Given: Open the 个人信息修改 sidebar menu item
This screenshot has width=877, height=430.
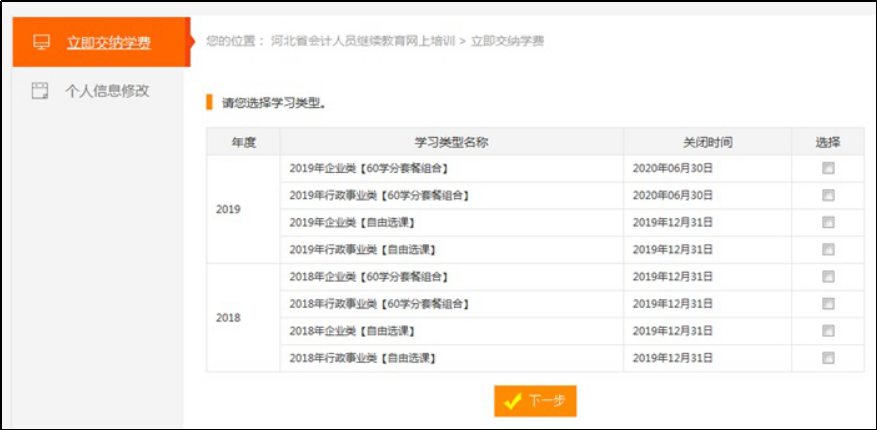Looking at the screenshot, I should click(x=107, y=90).
